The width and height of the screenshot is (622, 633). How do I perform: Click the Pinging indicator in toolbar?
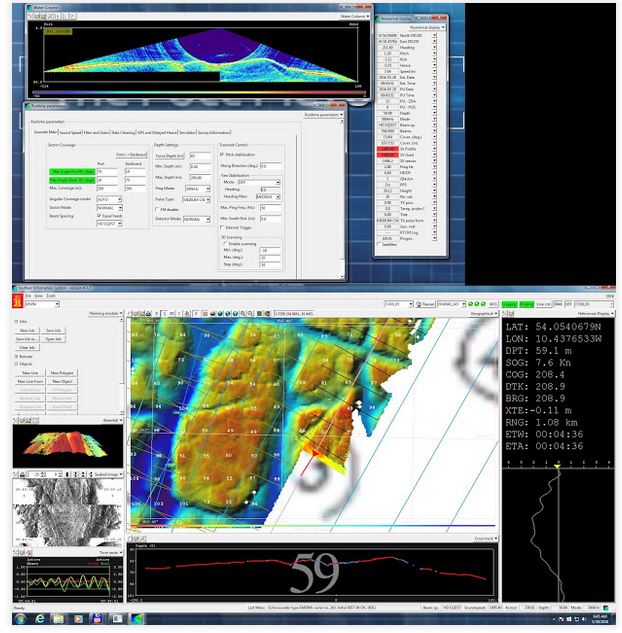click(526, 302)
